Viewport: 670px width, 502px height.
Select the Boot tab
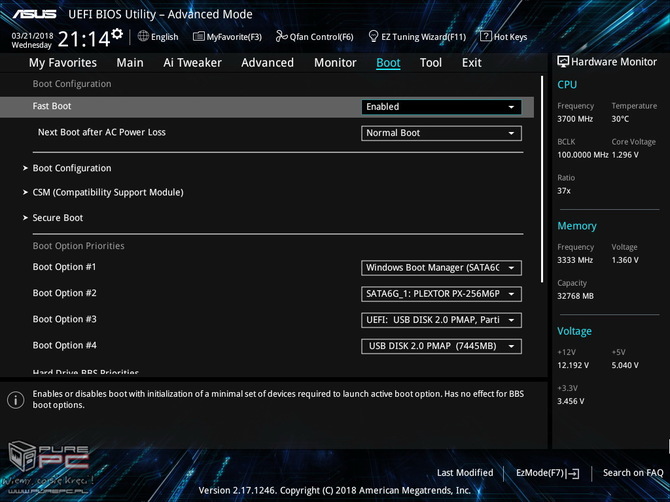(388, 63)
